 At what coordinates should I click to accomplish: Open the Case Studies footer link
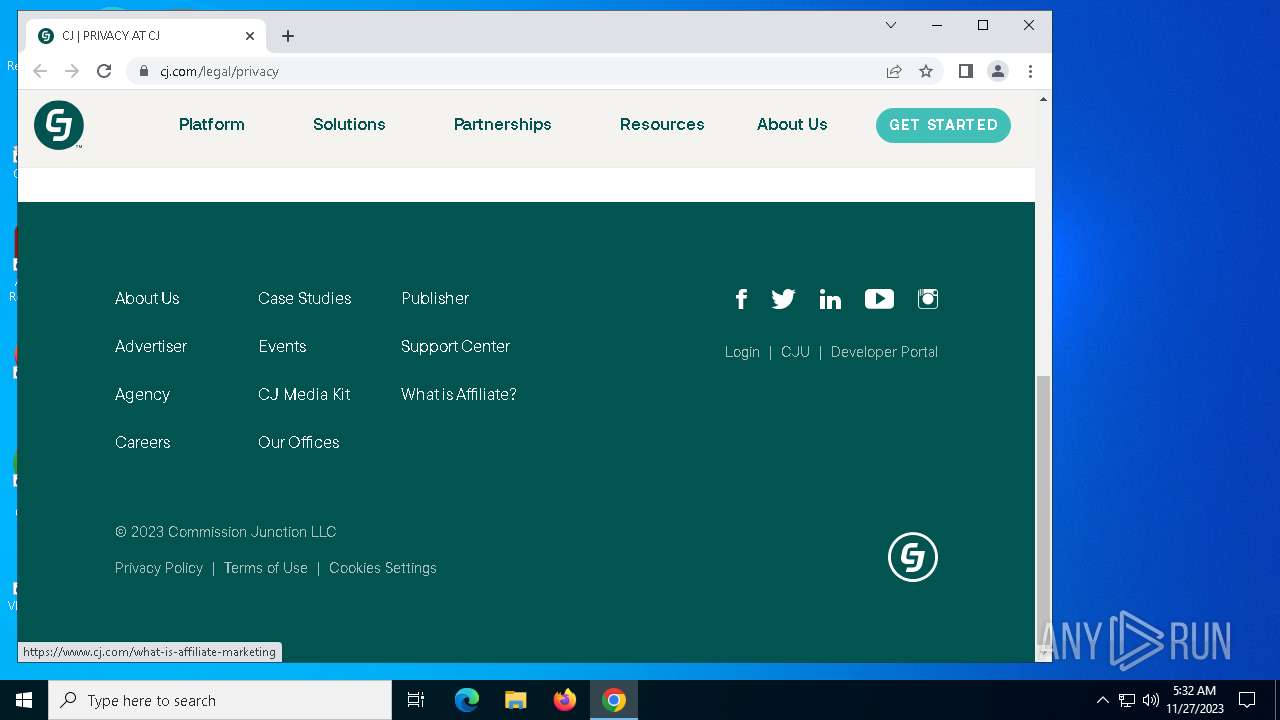(305, 298)
